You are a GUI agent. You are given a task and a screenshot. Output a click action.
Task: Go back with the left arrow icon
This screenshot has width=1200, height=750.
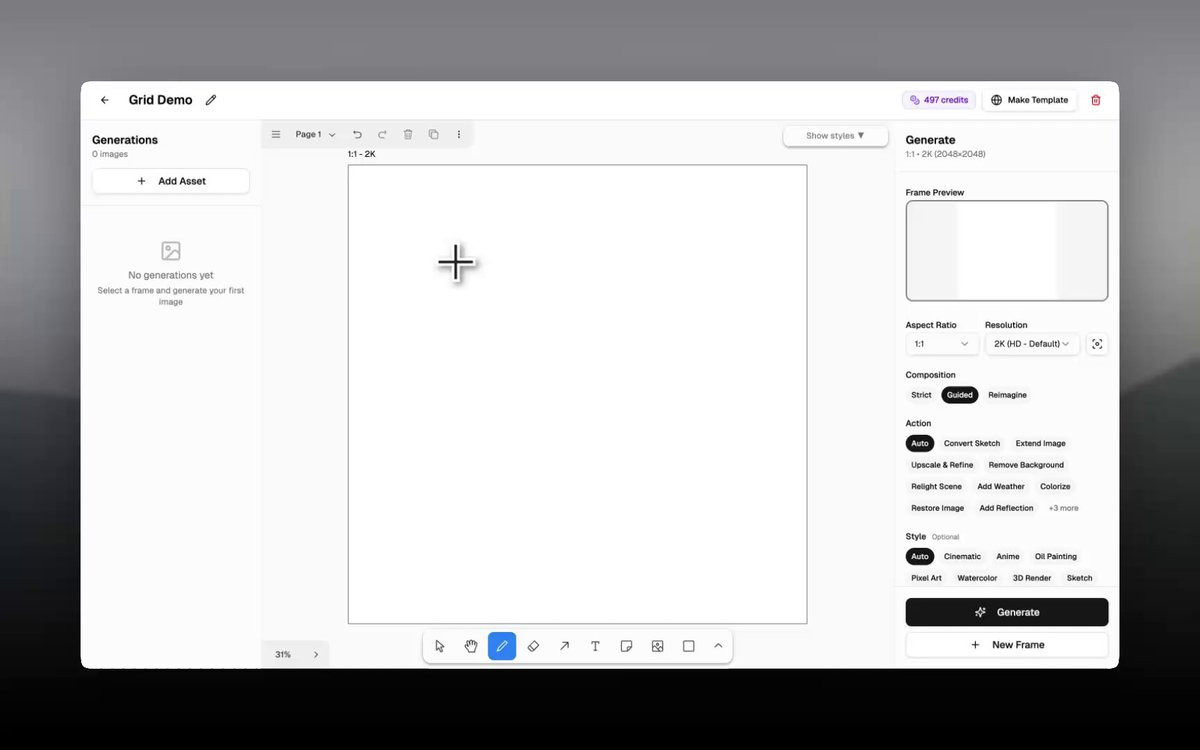coord(105,100)
